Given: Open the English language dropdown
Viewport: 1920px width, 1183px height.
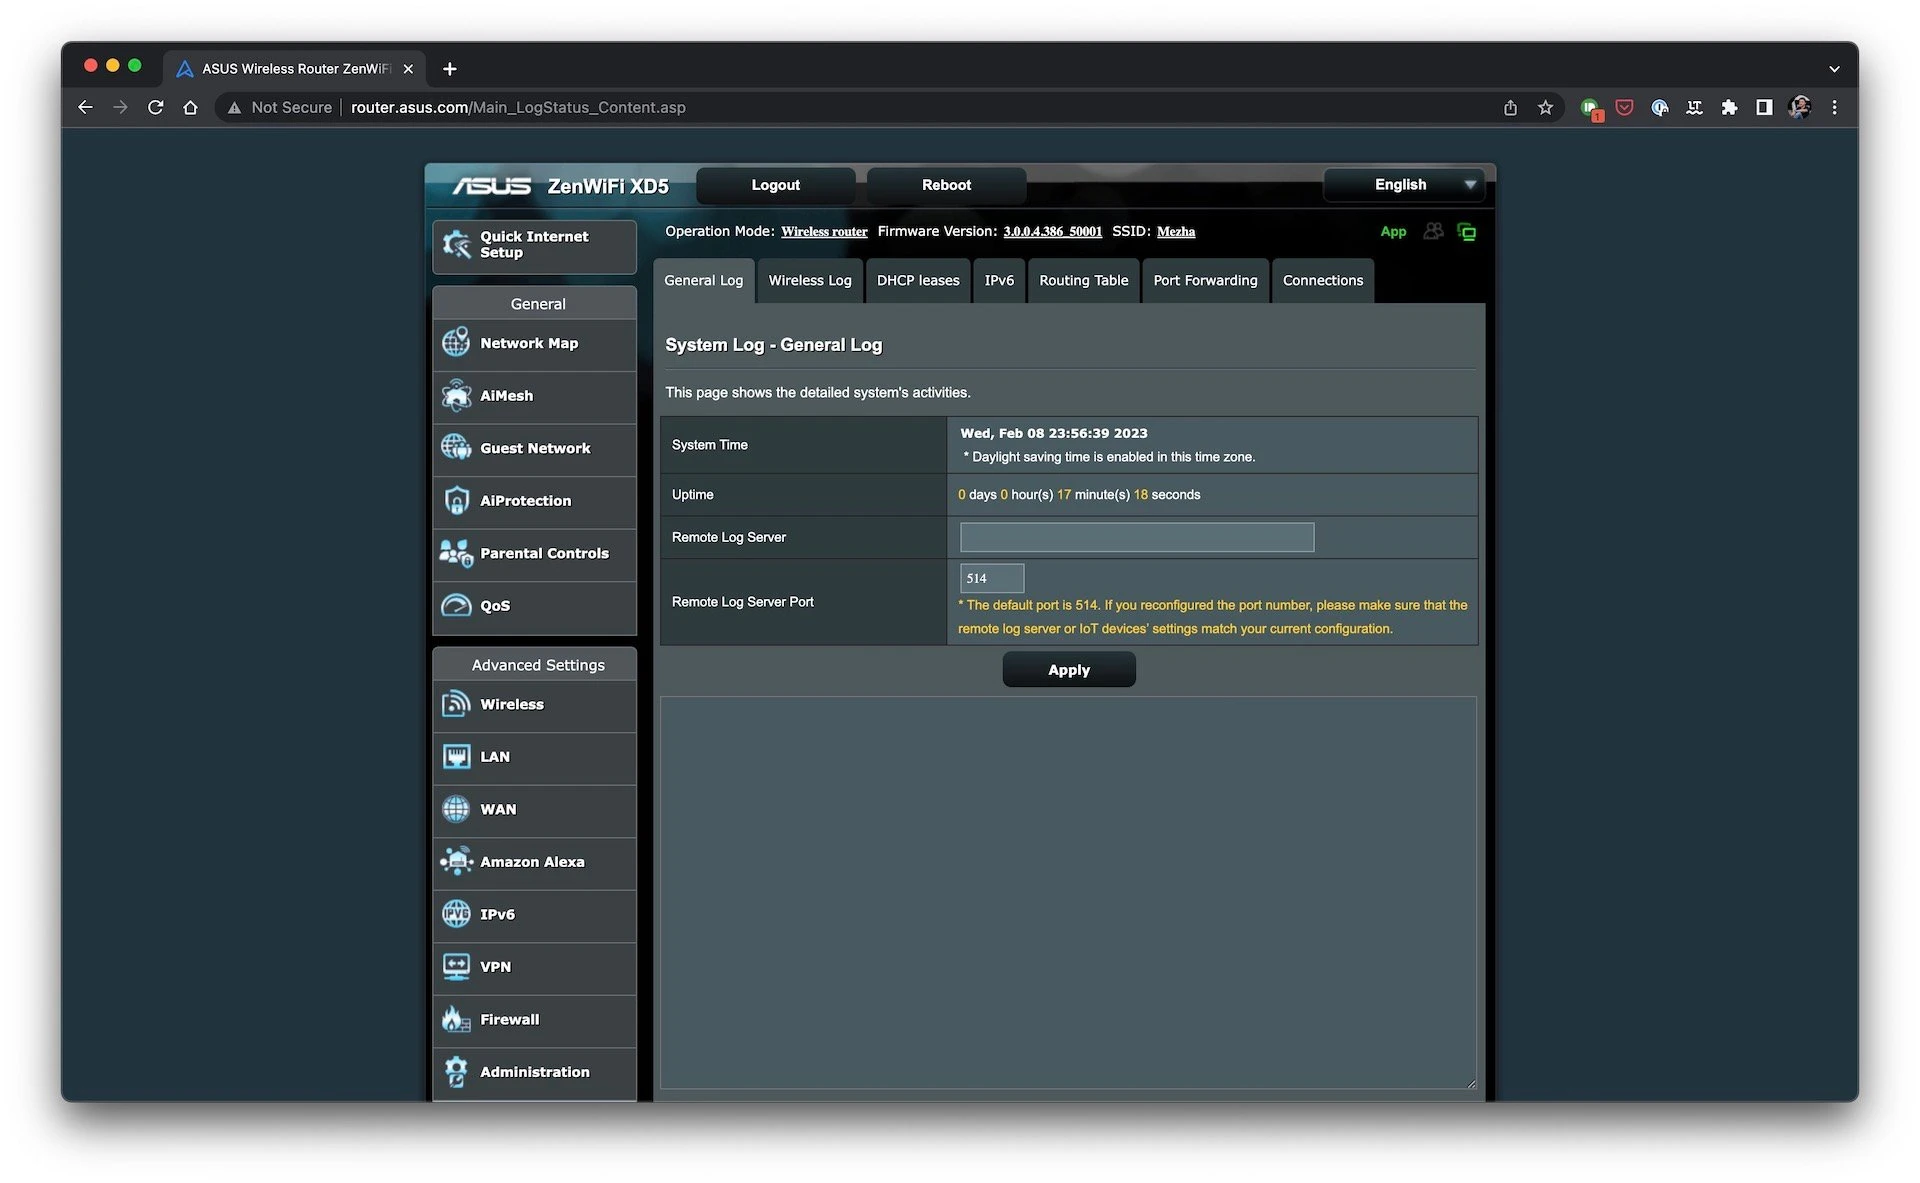Looking at the screenshot, I should (1404, 185).
